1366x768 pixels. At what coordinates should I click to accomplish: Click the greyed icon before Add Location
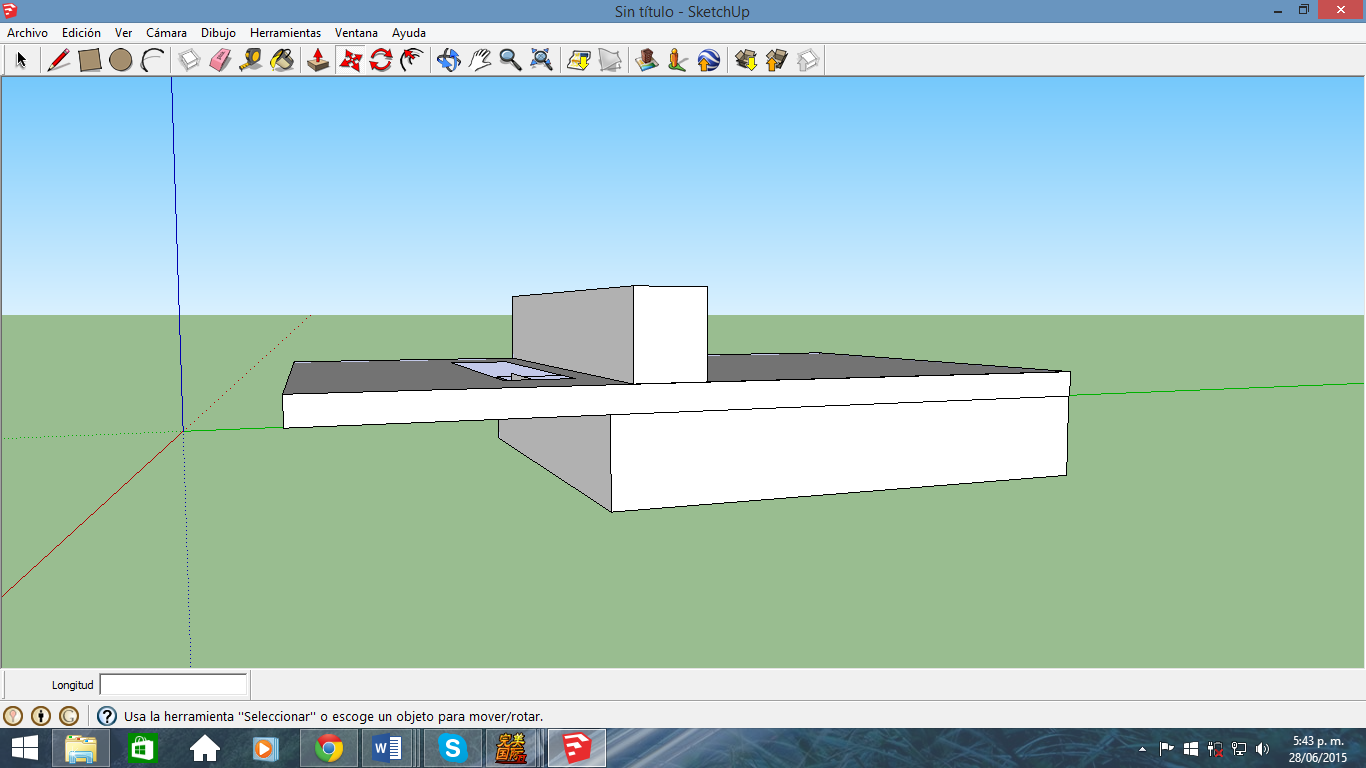click(x=610, y=60)
